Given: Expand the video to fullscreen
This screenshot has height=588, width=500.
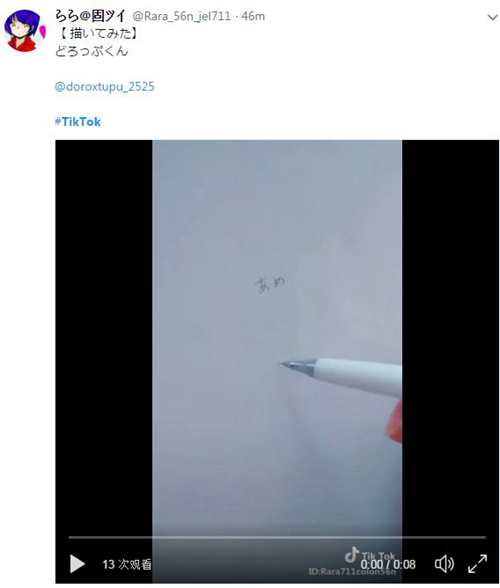Looking at the screenshot, I should (x=477, y=564).
